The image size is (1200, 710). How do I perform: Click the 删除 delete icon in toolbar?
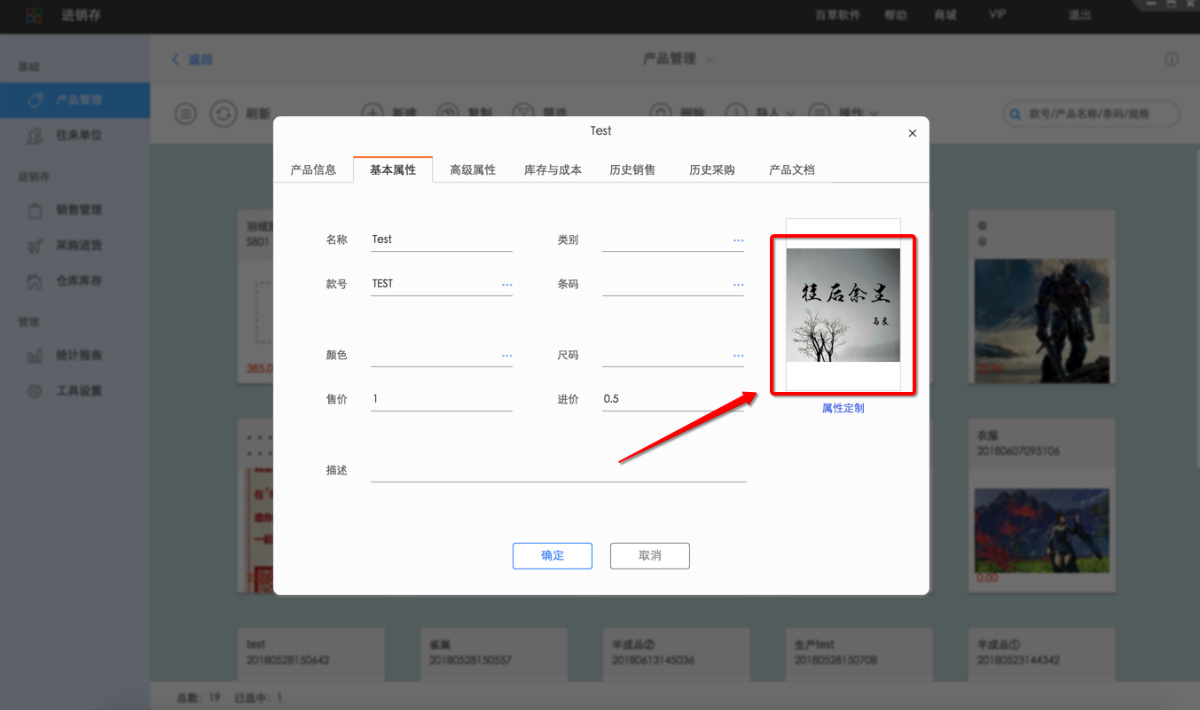pyautogui.click(x=660, y=113)
